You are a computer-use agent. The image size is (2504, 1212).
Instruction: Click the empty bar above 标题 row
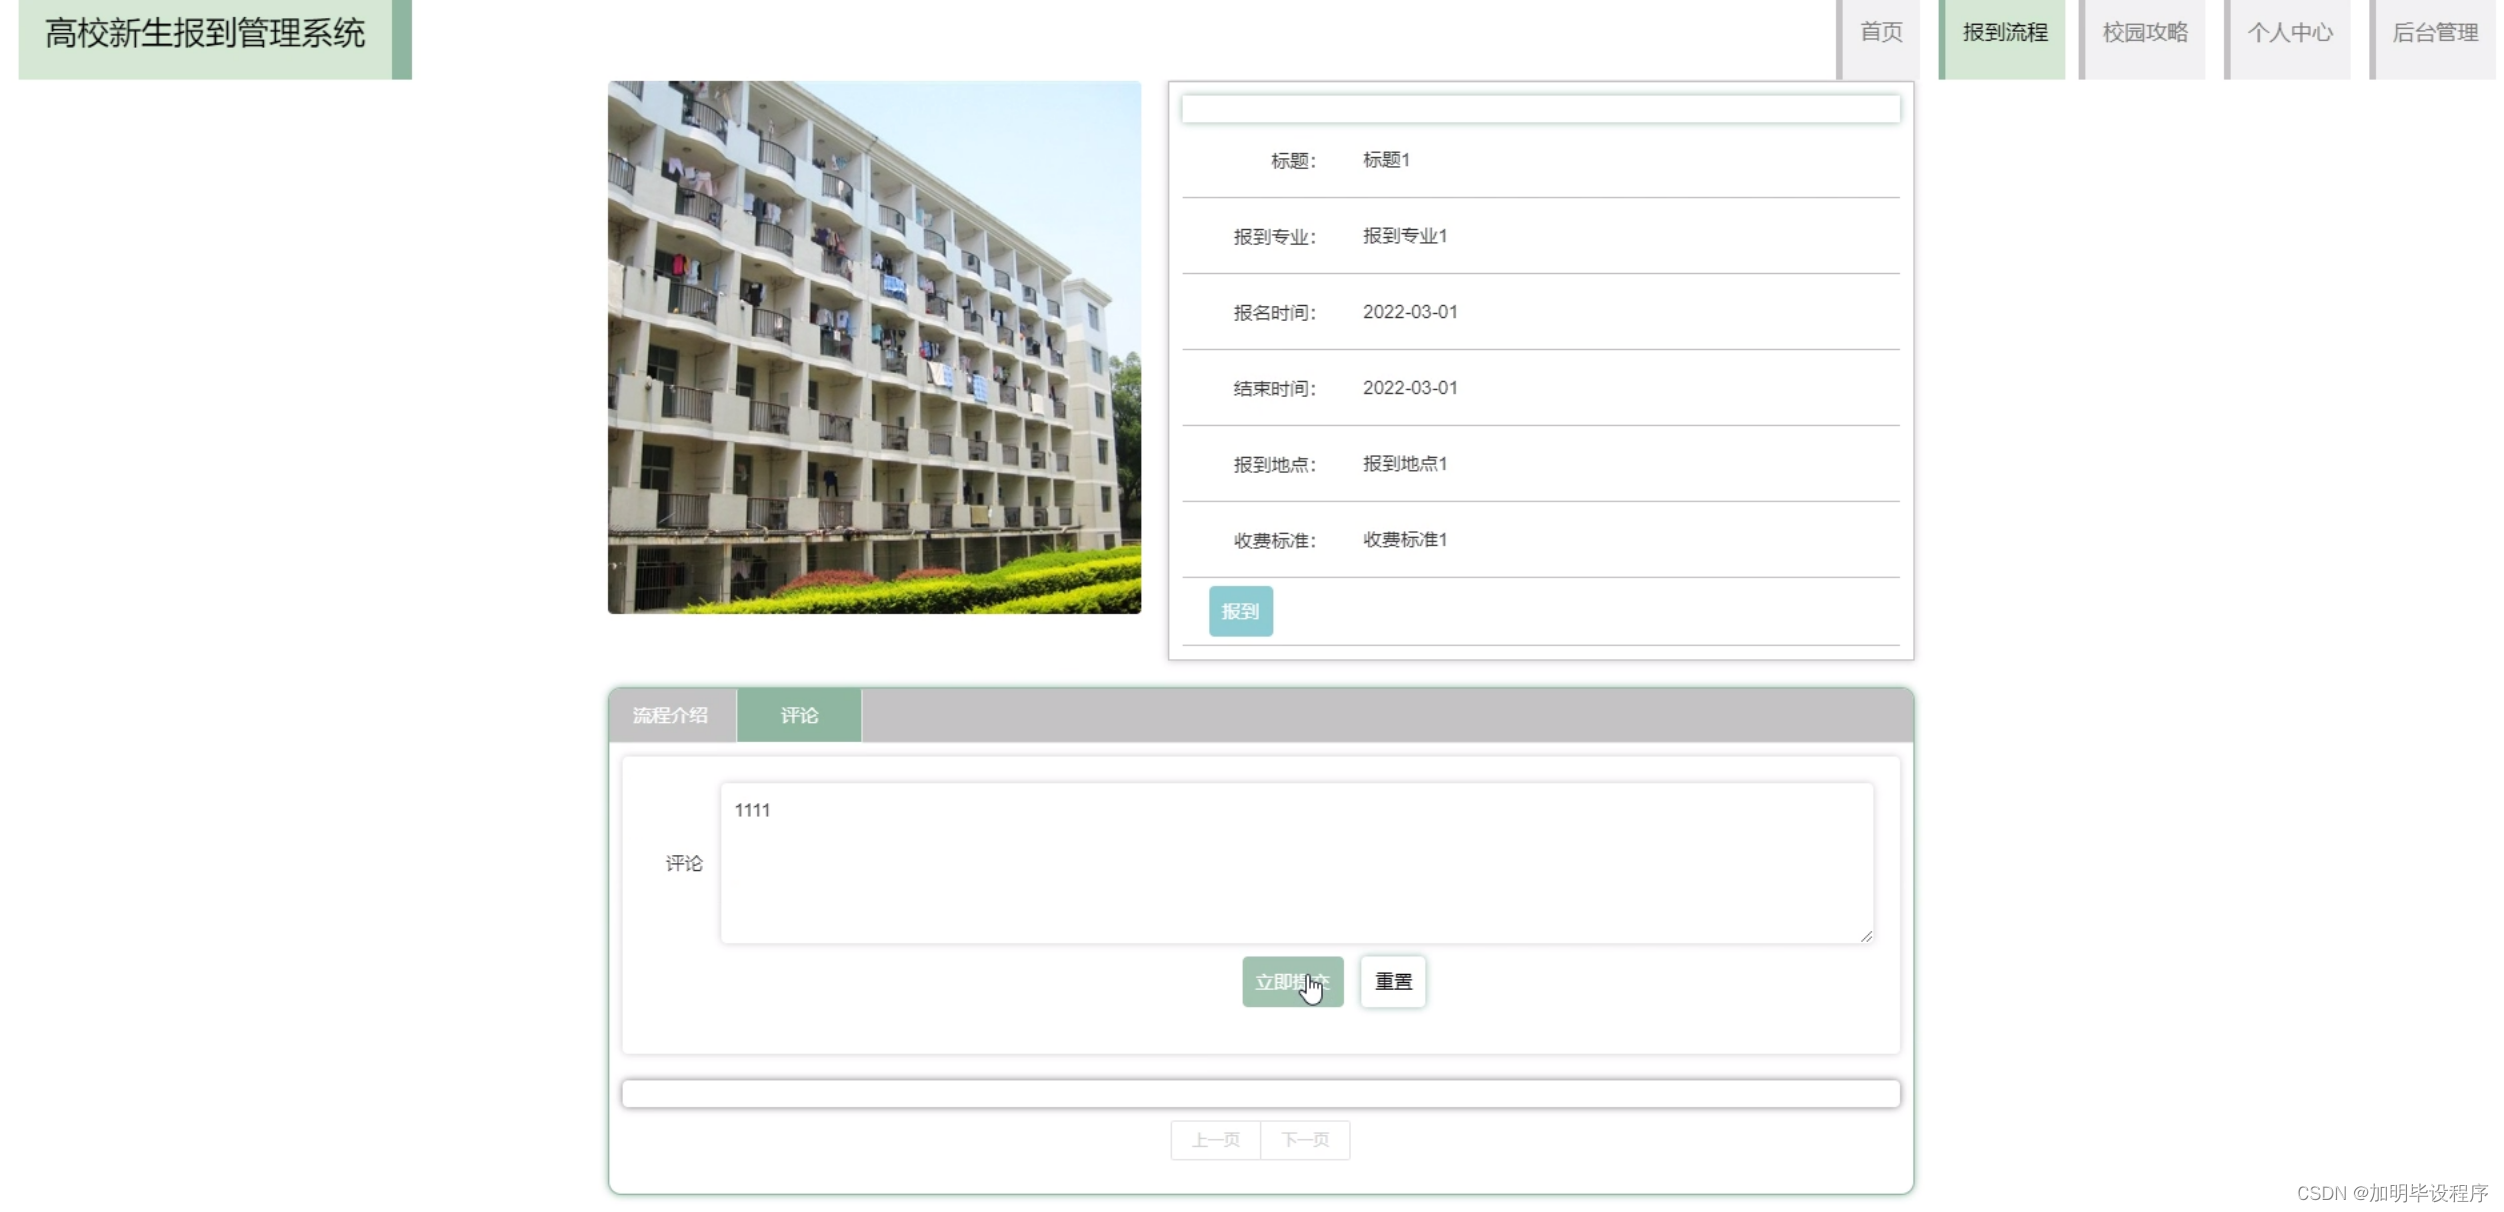click(x=1540, y=109)
